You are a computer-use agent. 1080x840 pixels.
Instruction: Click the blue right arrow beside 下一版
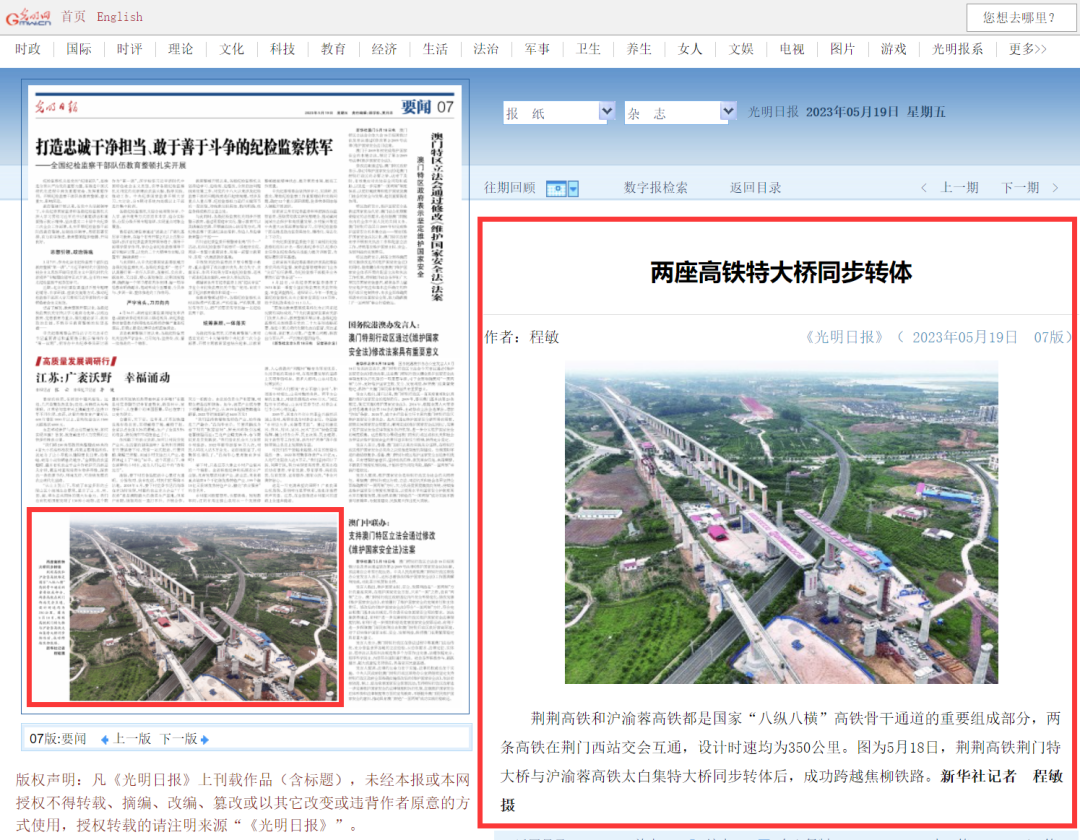pyautogui.click(x=205, y=739)
